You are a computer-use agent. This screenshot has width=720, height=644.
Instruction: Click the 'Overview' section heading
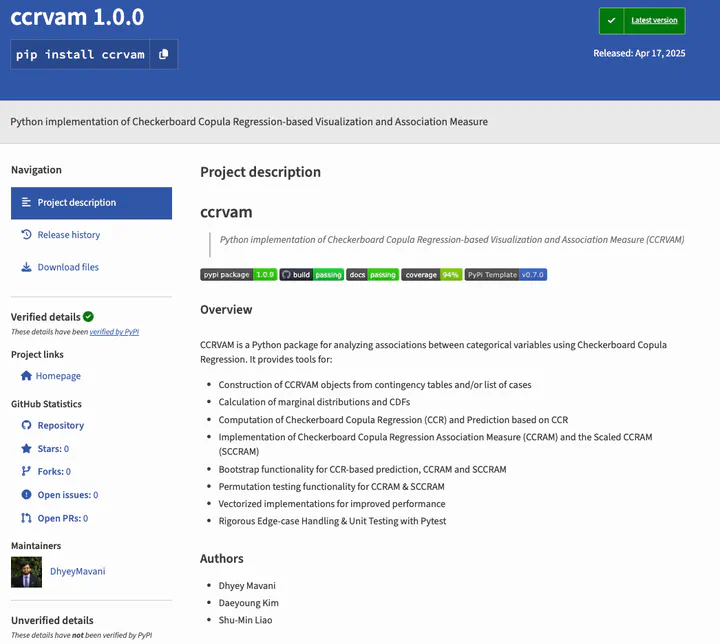point(226,310)
